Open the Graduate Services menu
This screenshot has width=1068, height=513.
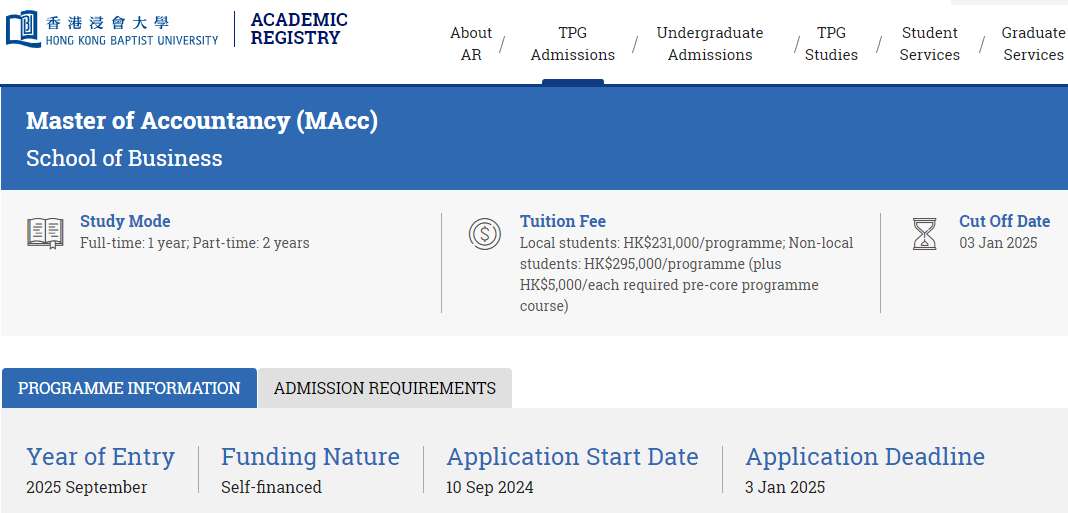click(1033, 44)
